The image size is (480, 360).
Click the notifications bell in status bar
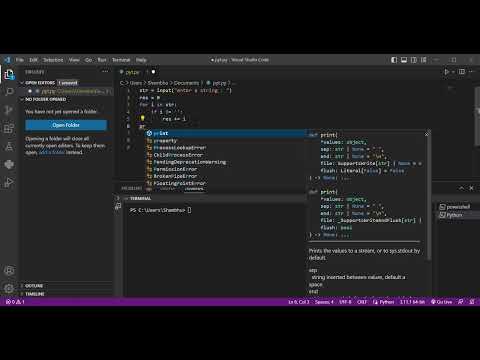click(472, 302)
